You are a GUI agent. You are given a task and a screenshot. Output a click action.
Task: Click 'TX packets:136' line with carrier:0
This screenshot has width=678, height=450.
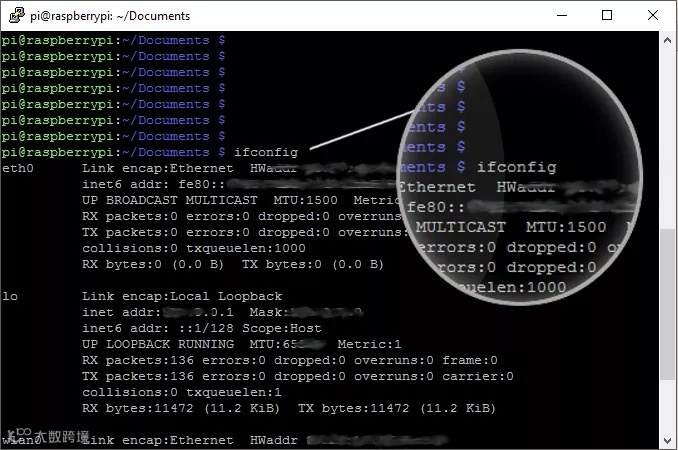click(x=297, y=376)
